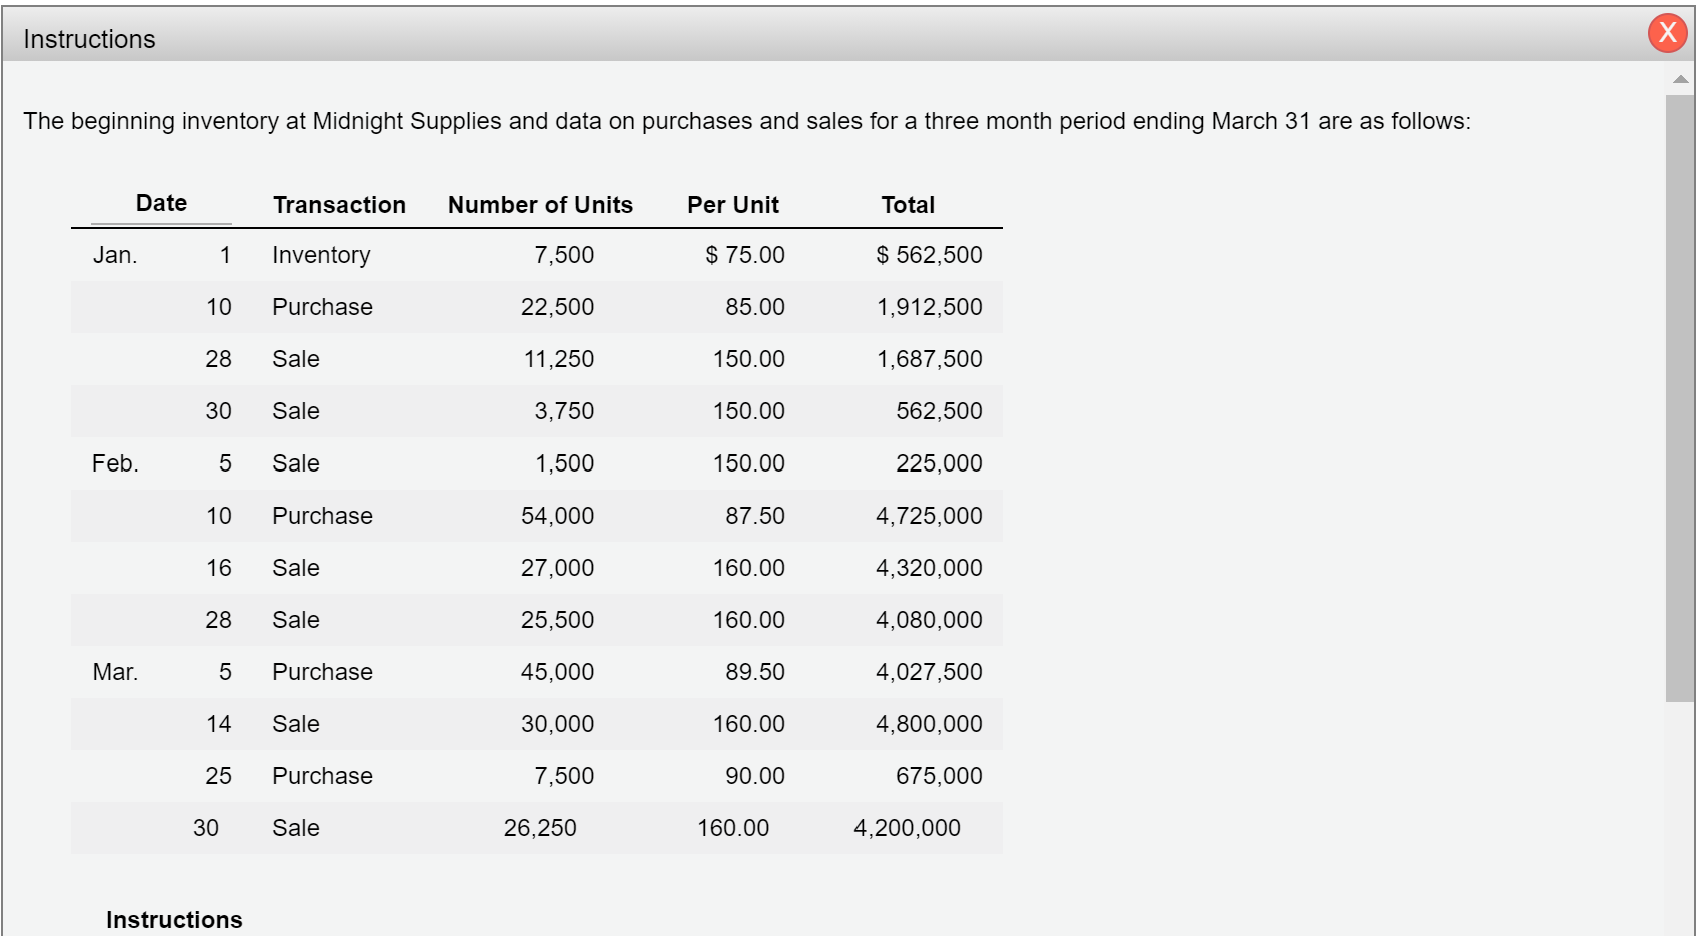Click the Instructions dialog title text
This screenshot has height=936, width=1708.
click(89, 39)
